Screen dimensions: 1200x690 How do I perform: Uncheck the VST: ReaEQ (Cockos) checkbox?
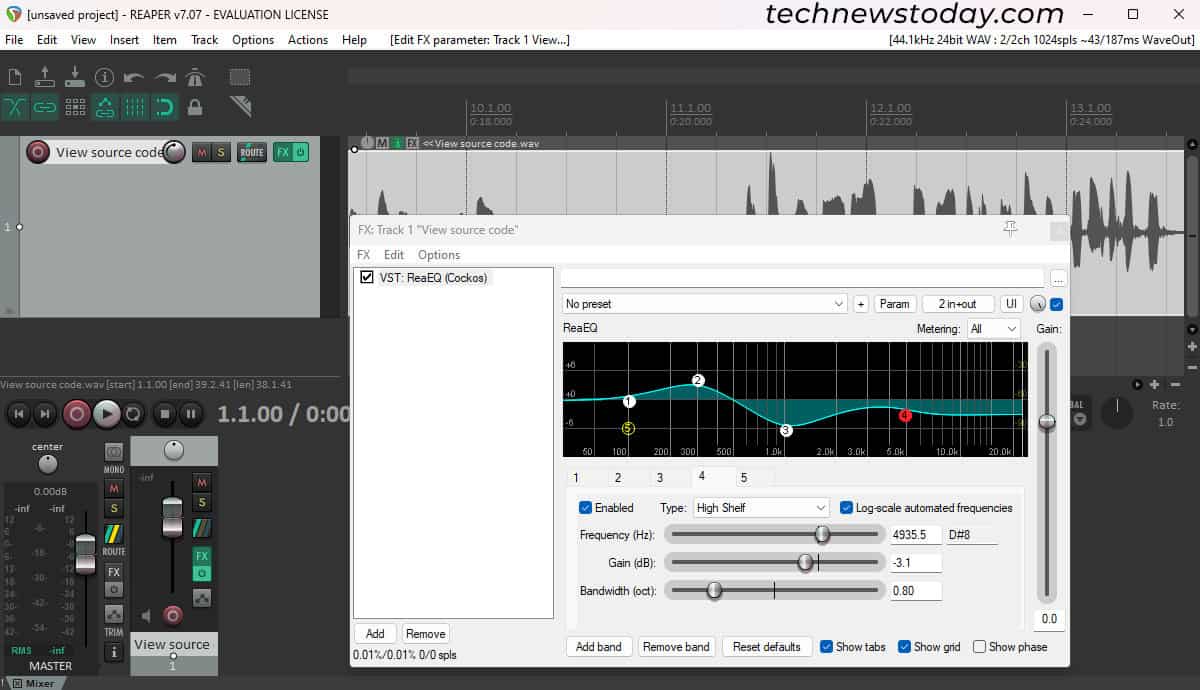point(366,278)
